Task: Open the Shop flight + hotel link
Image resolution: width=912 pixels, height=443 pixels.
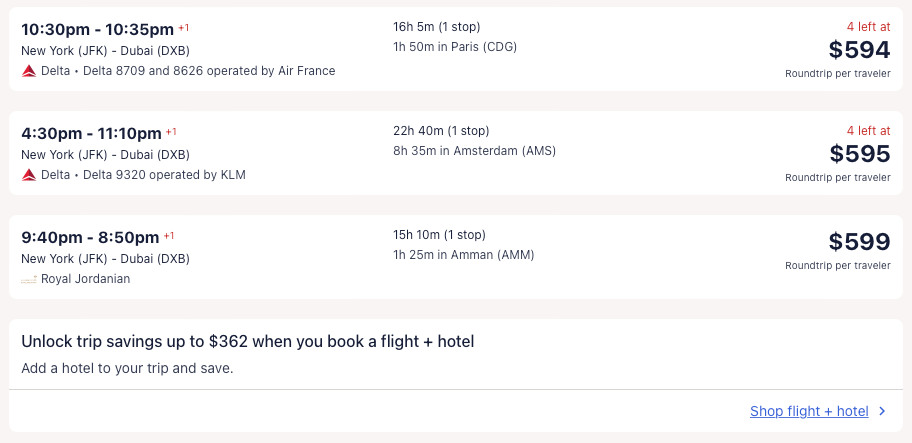Action: (x=809, y=411)
